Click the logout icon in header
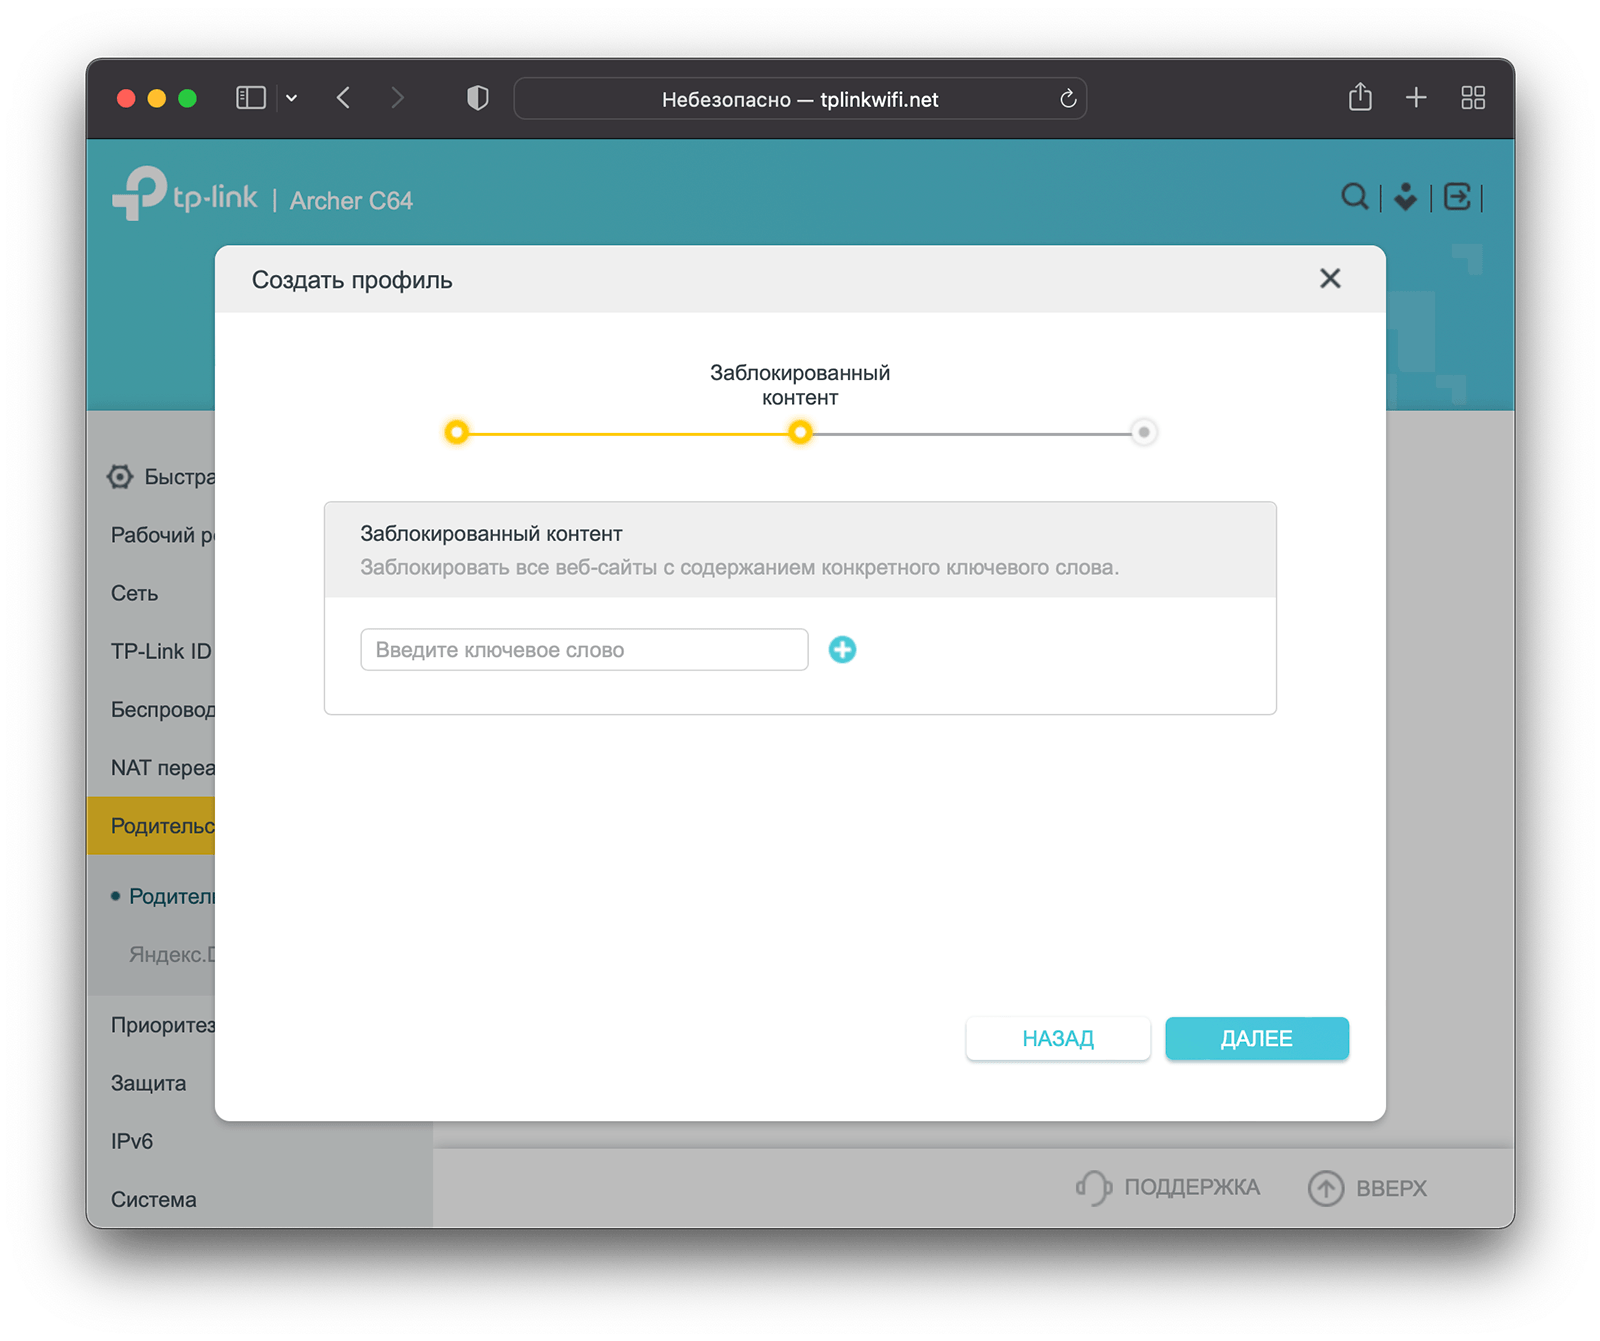This screenshot has width=1600, height=1341. (1457, 197)
